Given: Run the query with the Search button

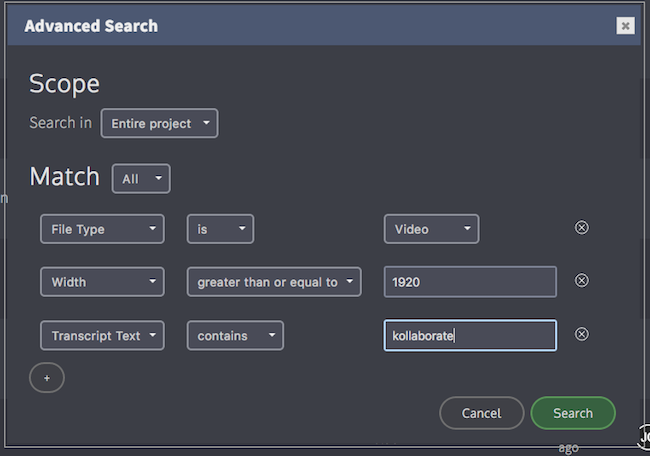Looking at the screenshot, I should click(573, 413).
